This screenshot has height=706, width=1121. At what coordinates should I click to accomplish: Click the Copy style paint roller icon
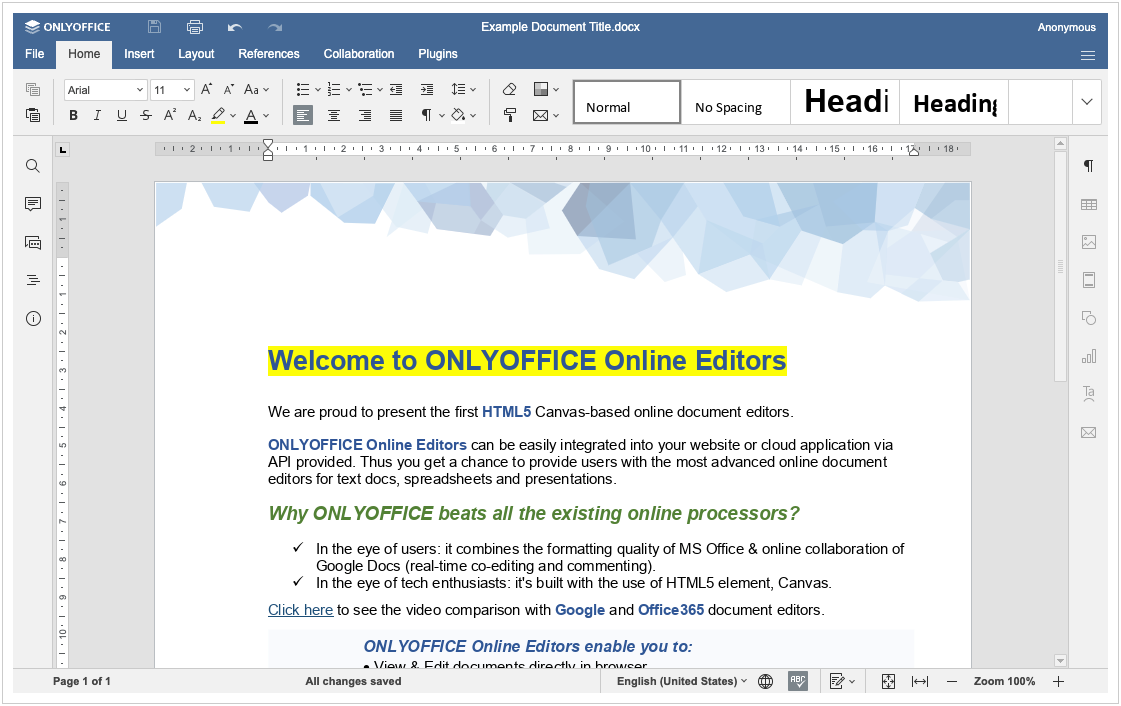click(510, 115)
